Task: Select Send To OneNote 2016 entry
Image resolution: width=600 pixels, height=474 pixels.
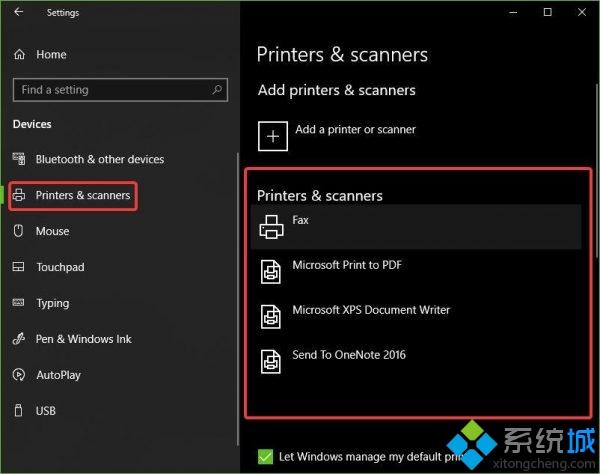Action: tap(416, 361)
